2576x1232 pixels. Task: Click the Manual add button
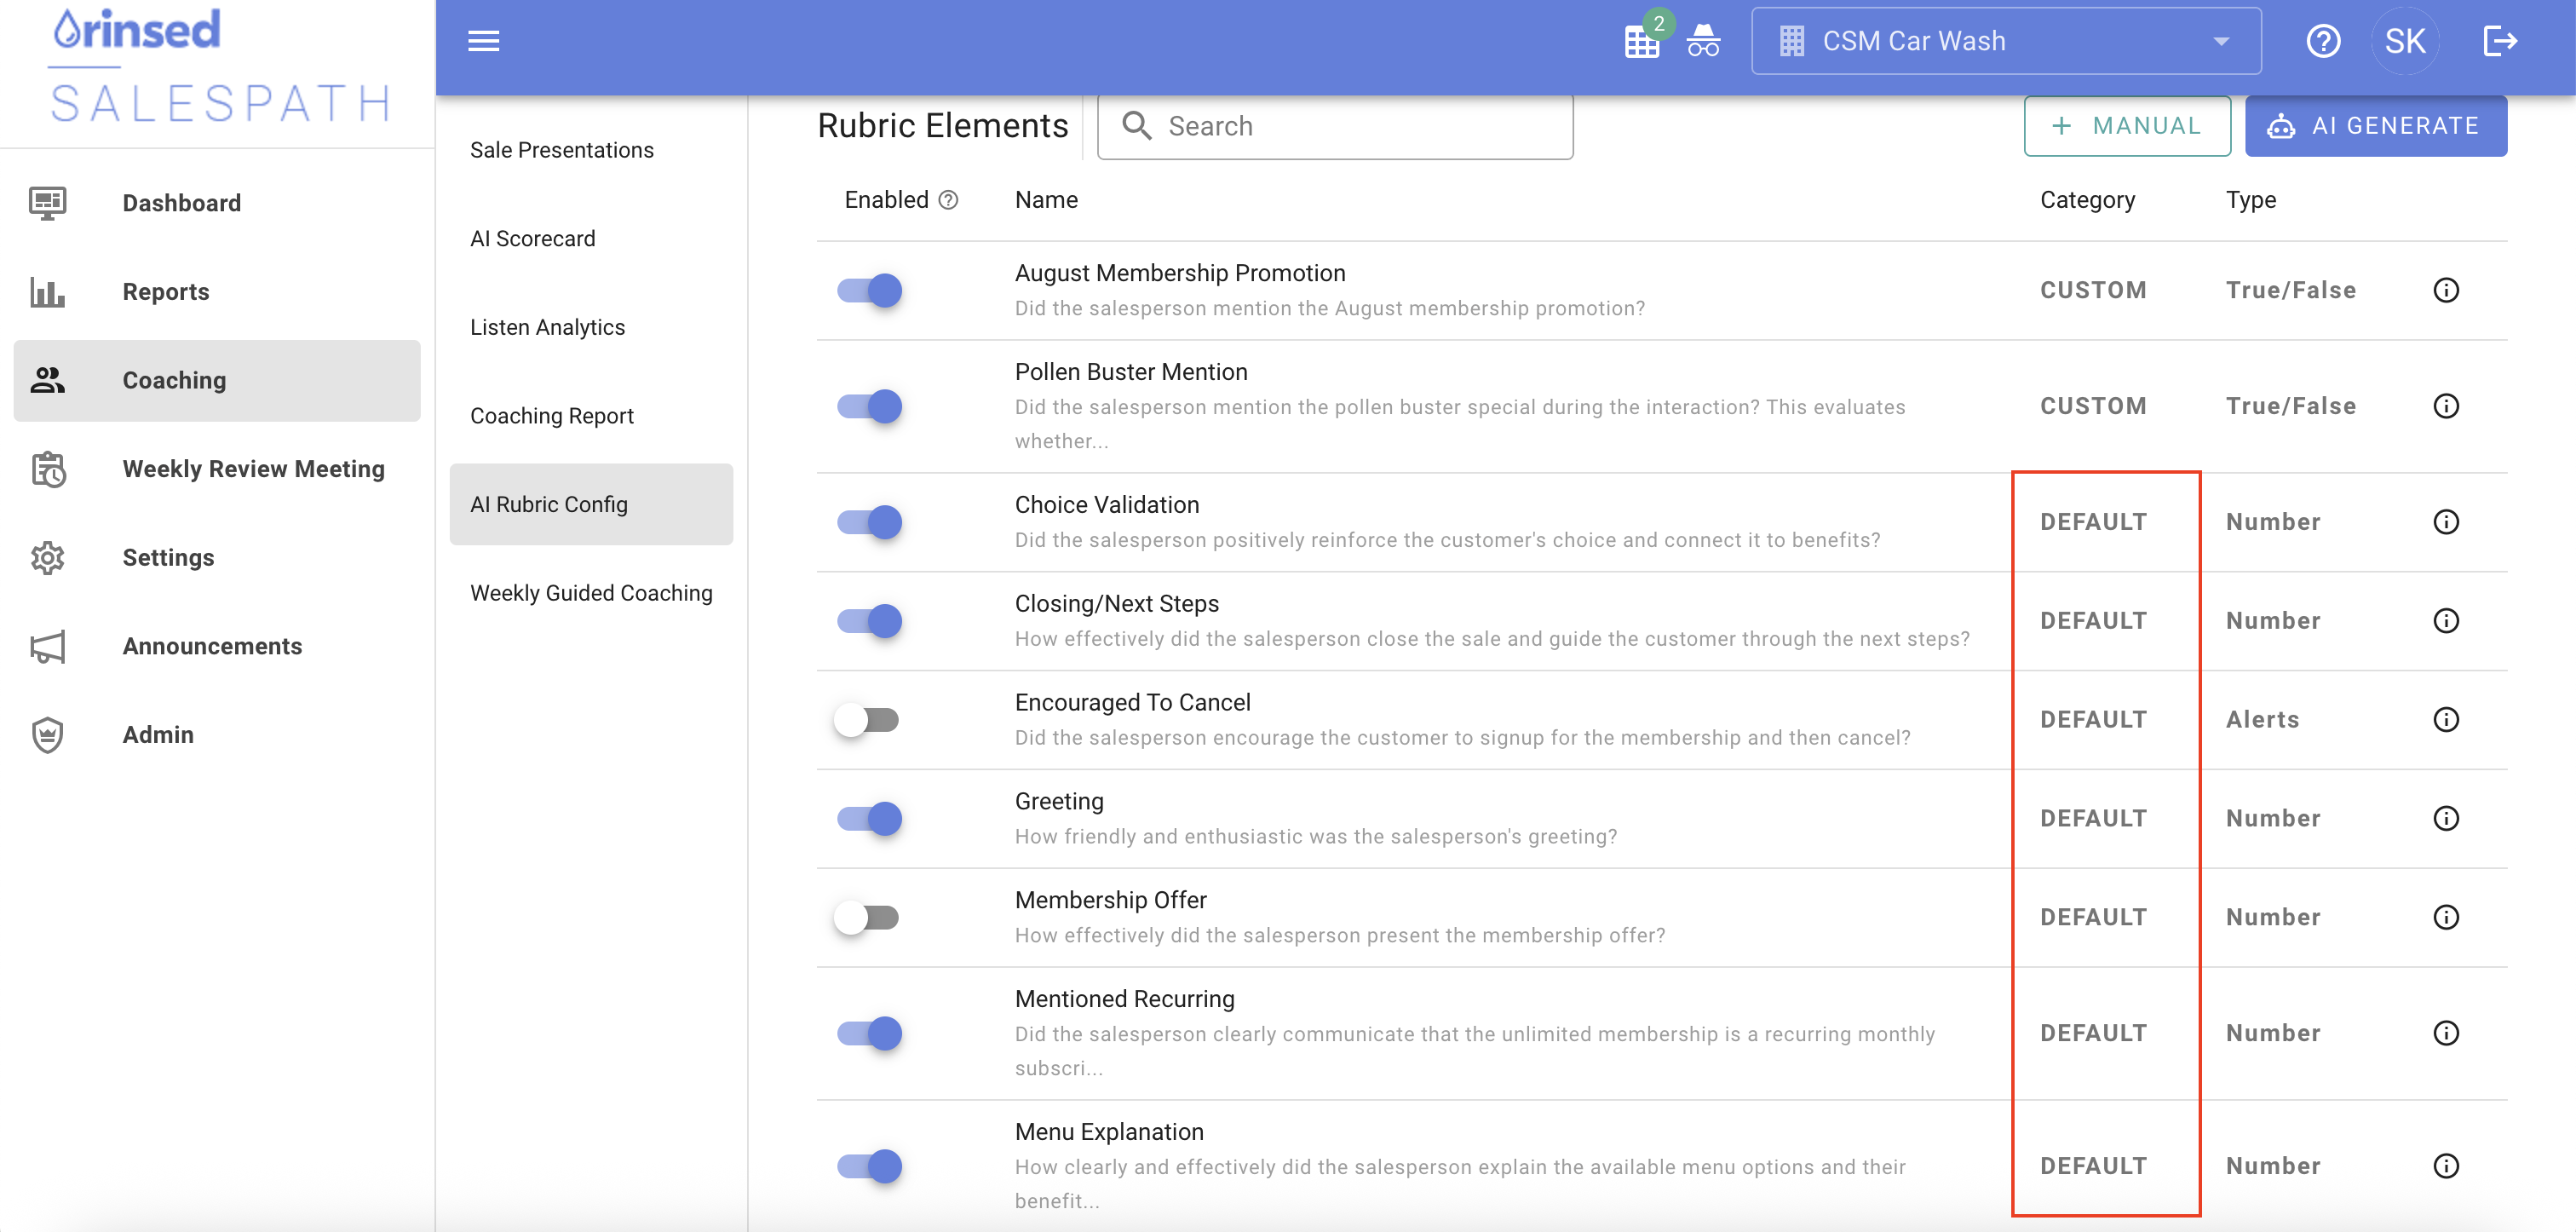coord(2127,126)
